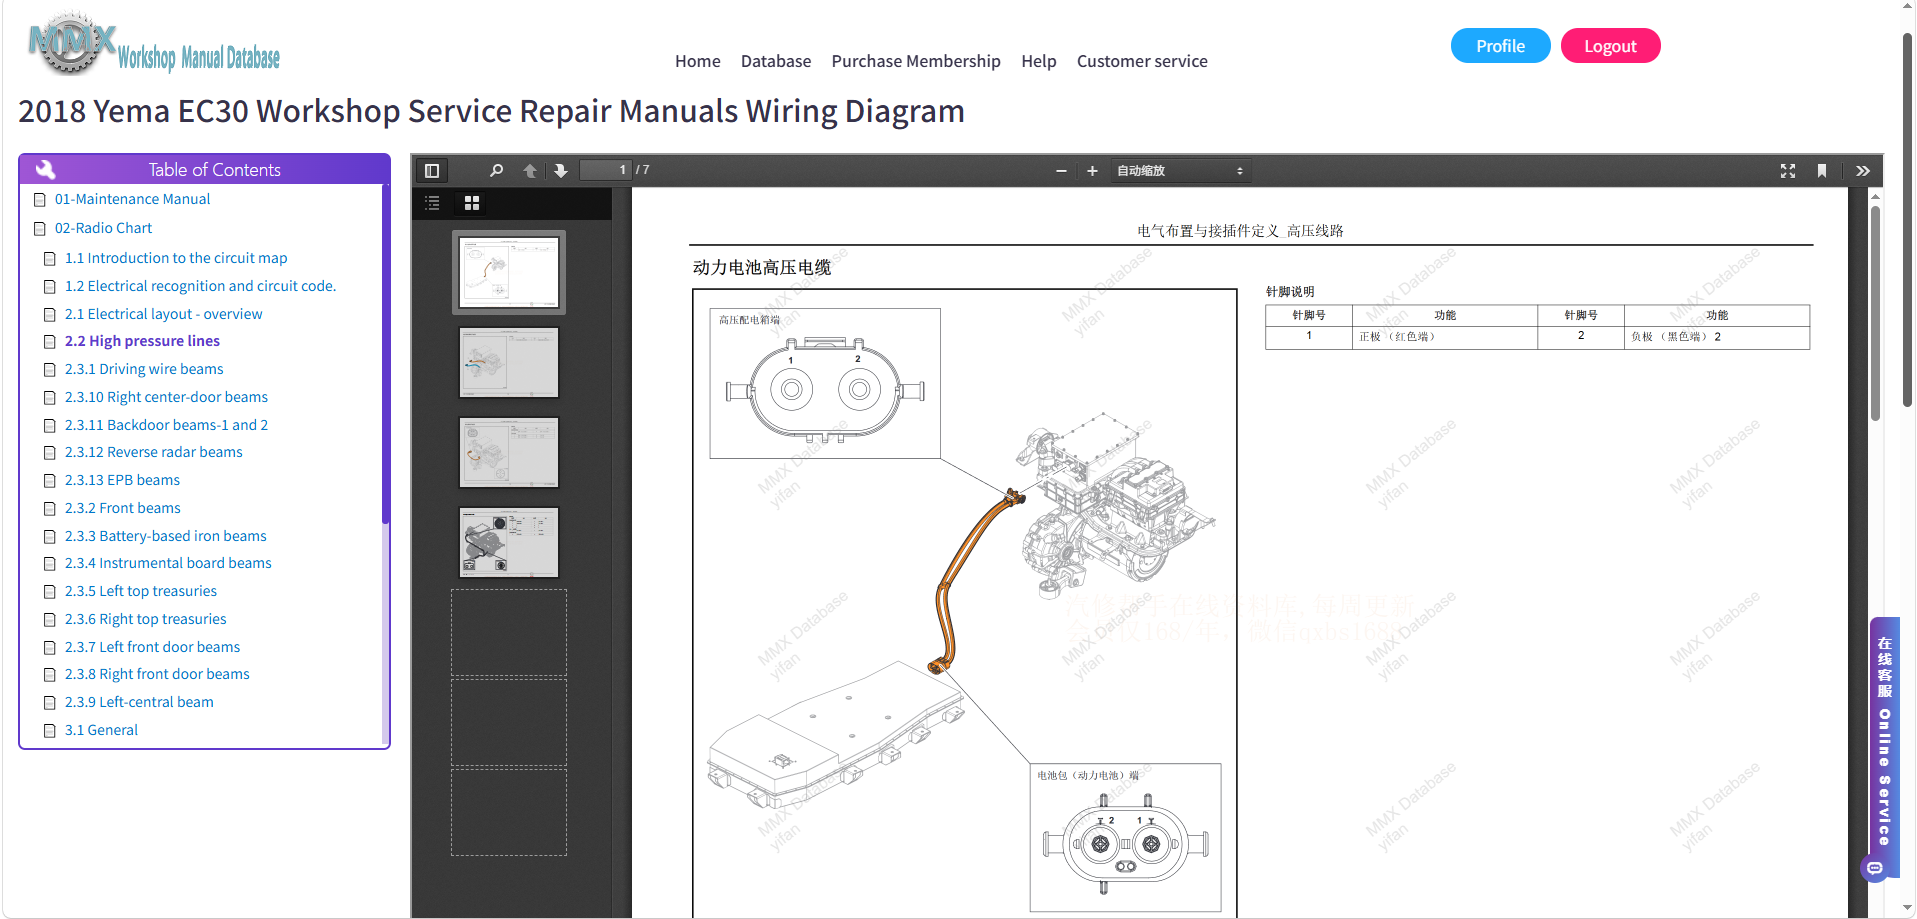Open 2.3.1 Driving wire beams
This screenshot has width=1917, height=919.
[144, 369]
